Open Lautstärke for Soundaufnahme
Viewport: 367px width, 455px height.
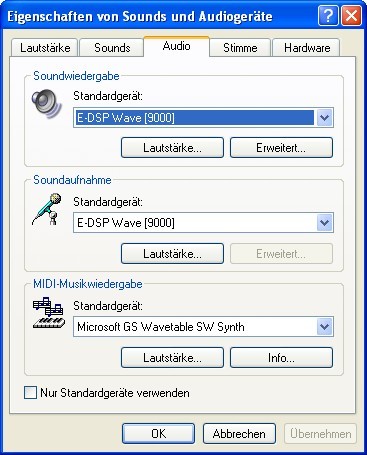[x=172, y=254]
